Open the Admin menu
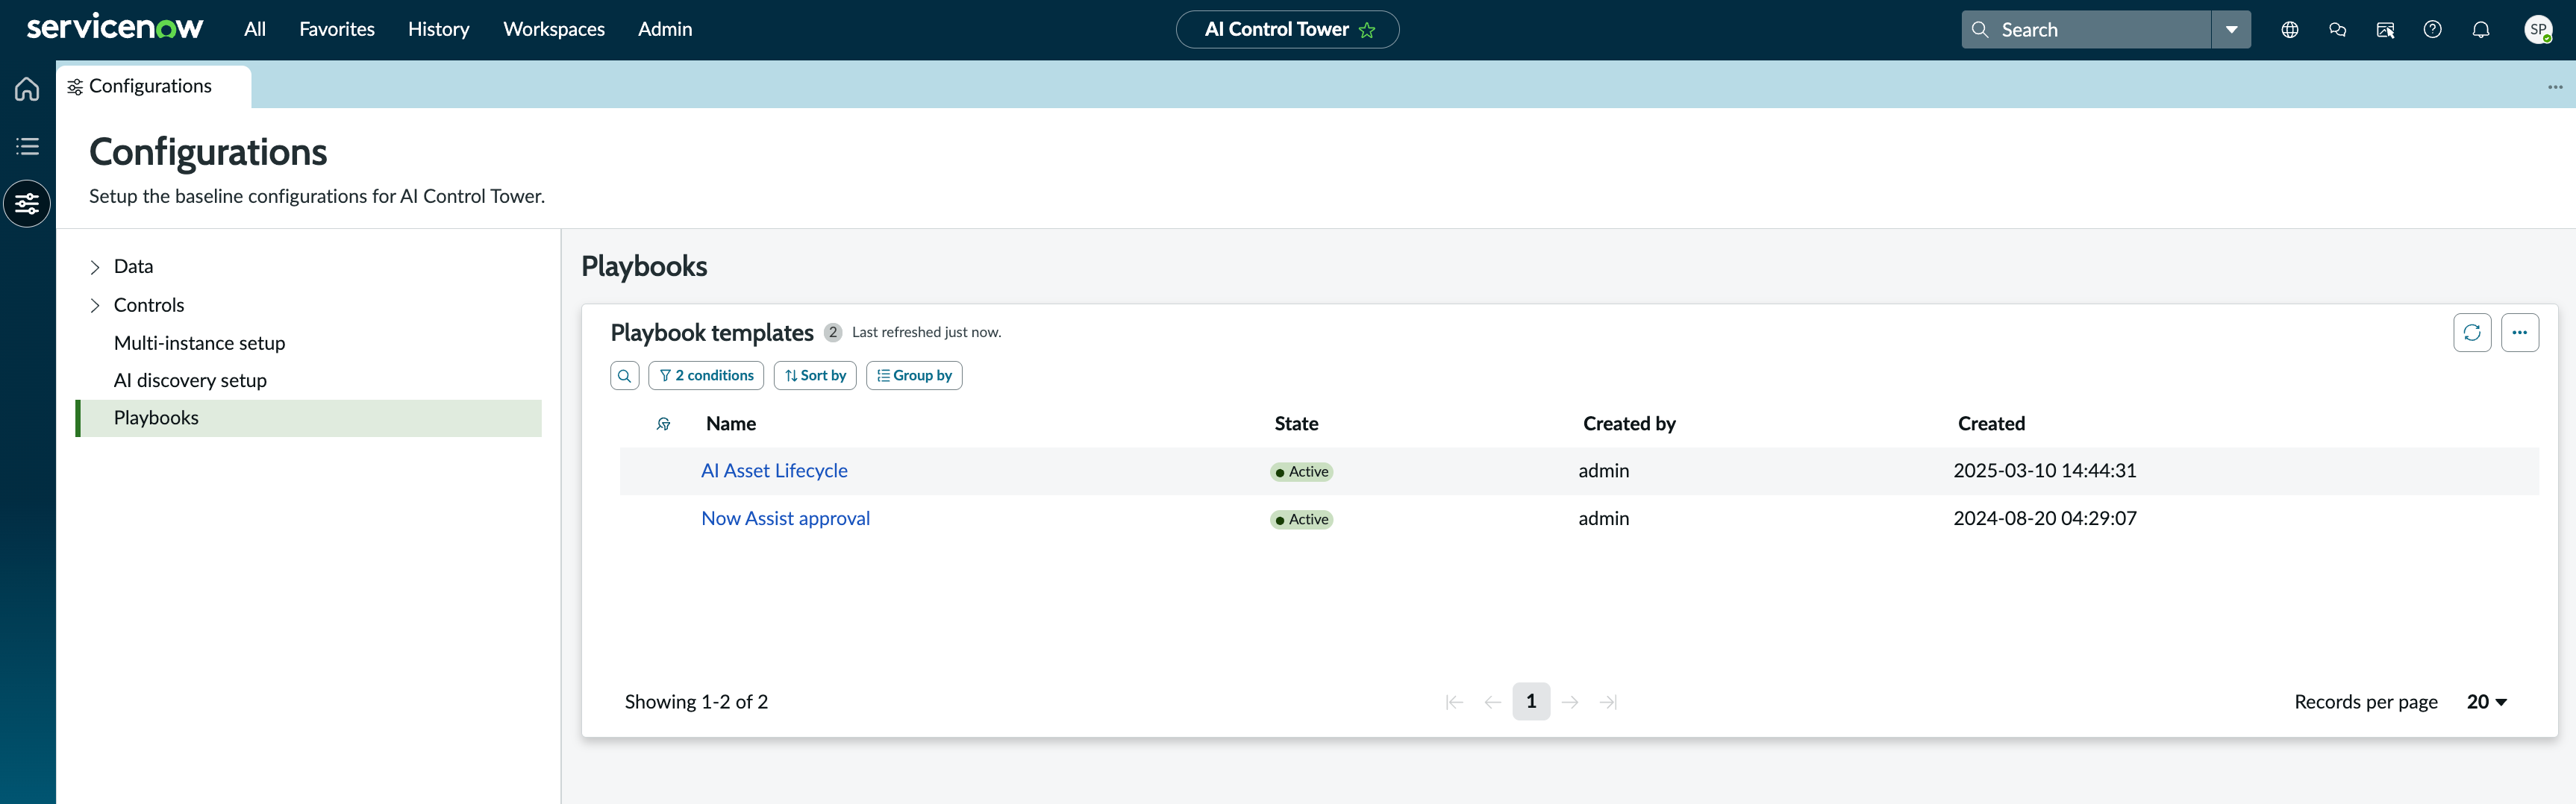The image size is (2576, 804). [665, 29]
